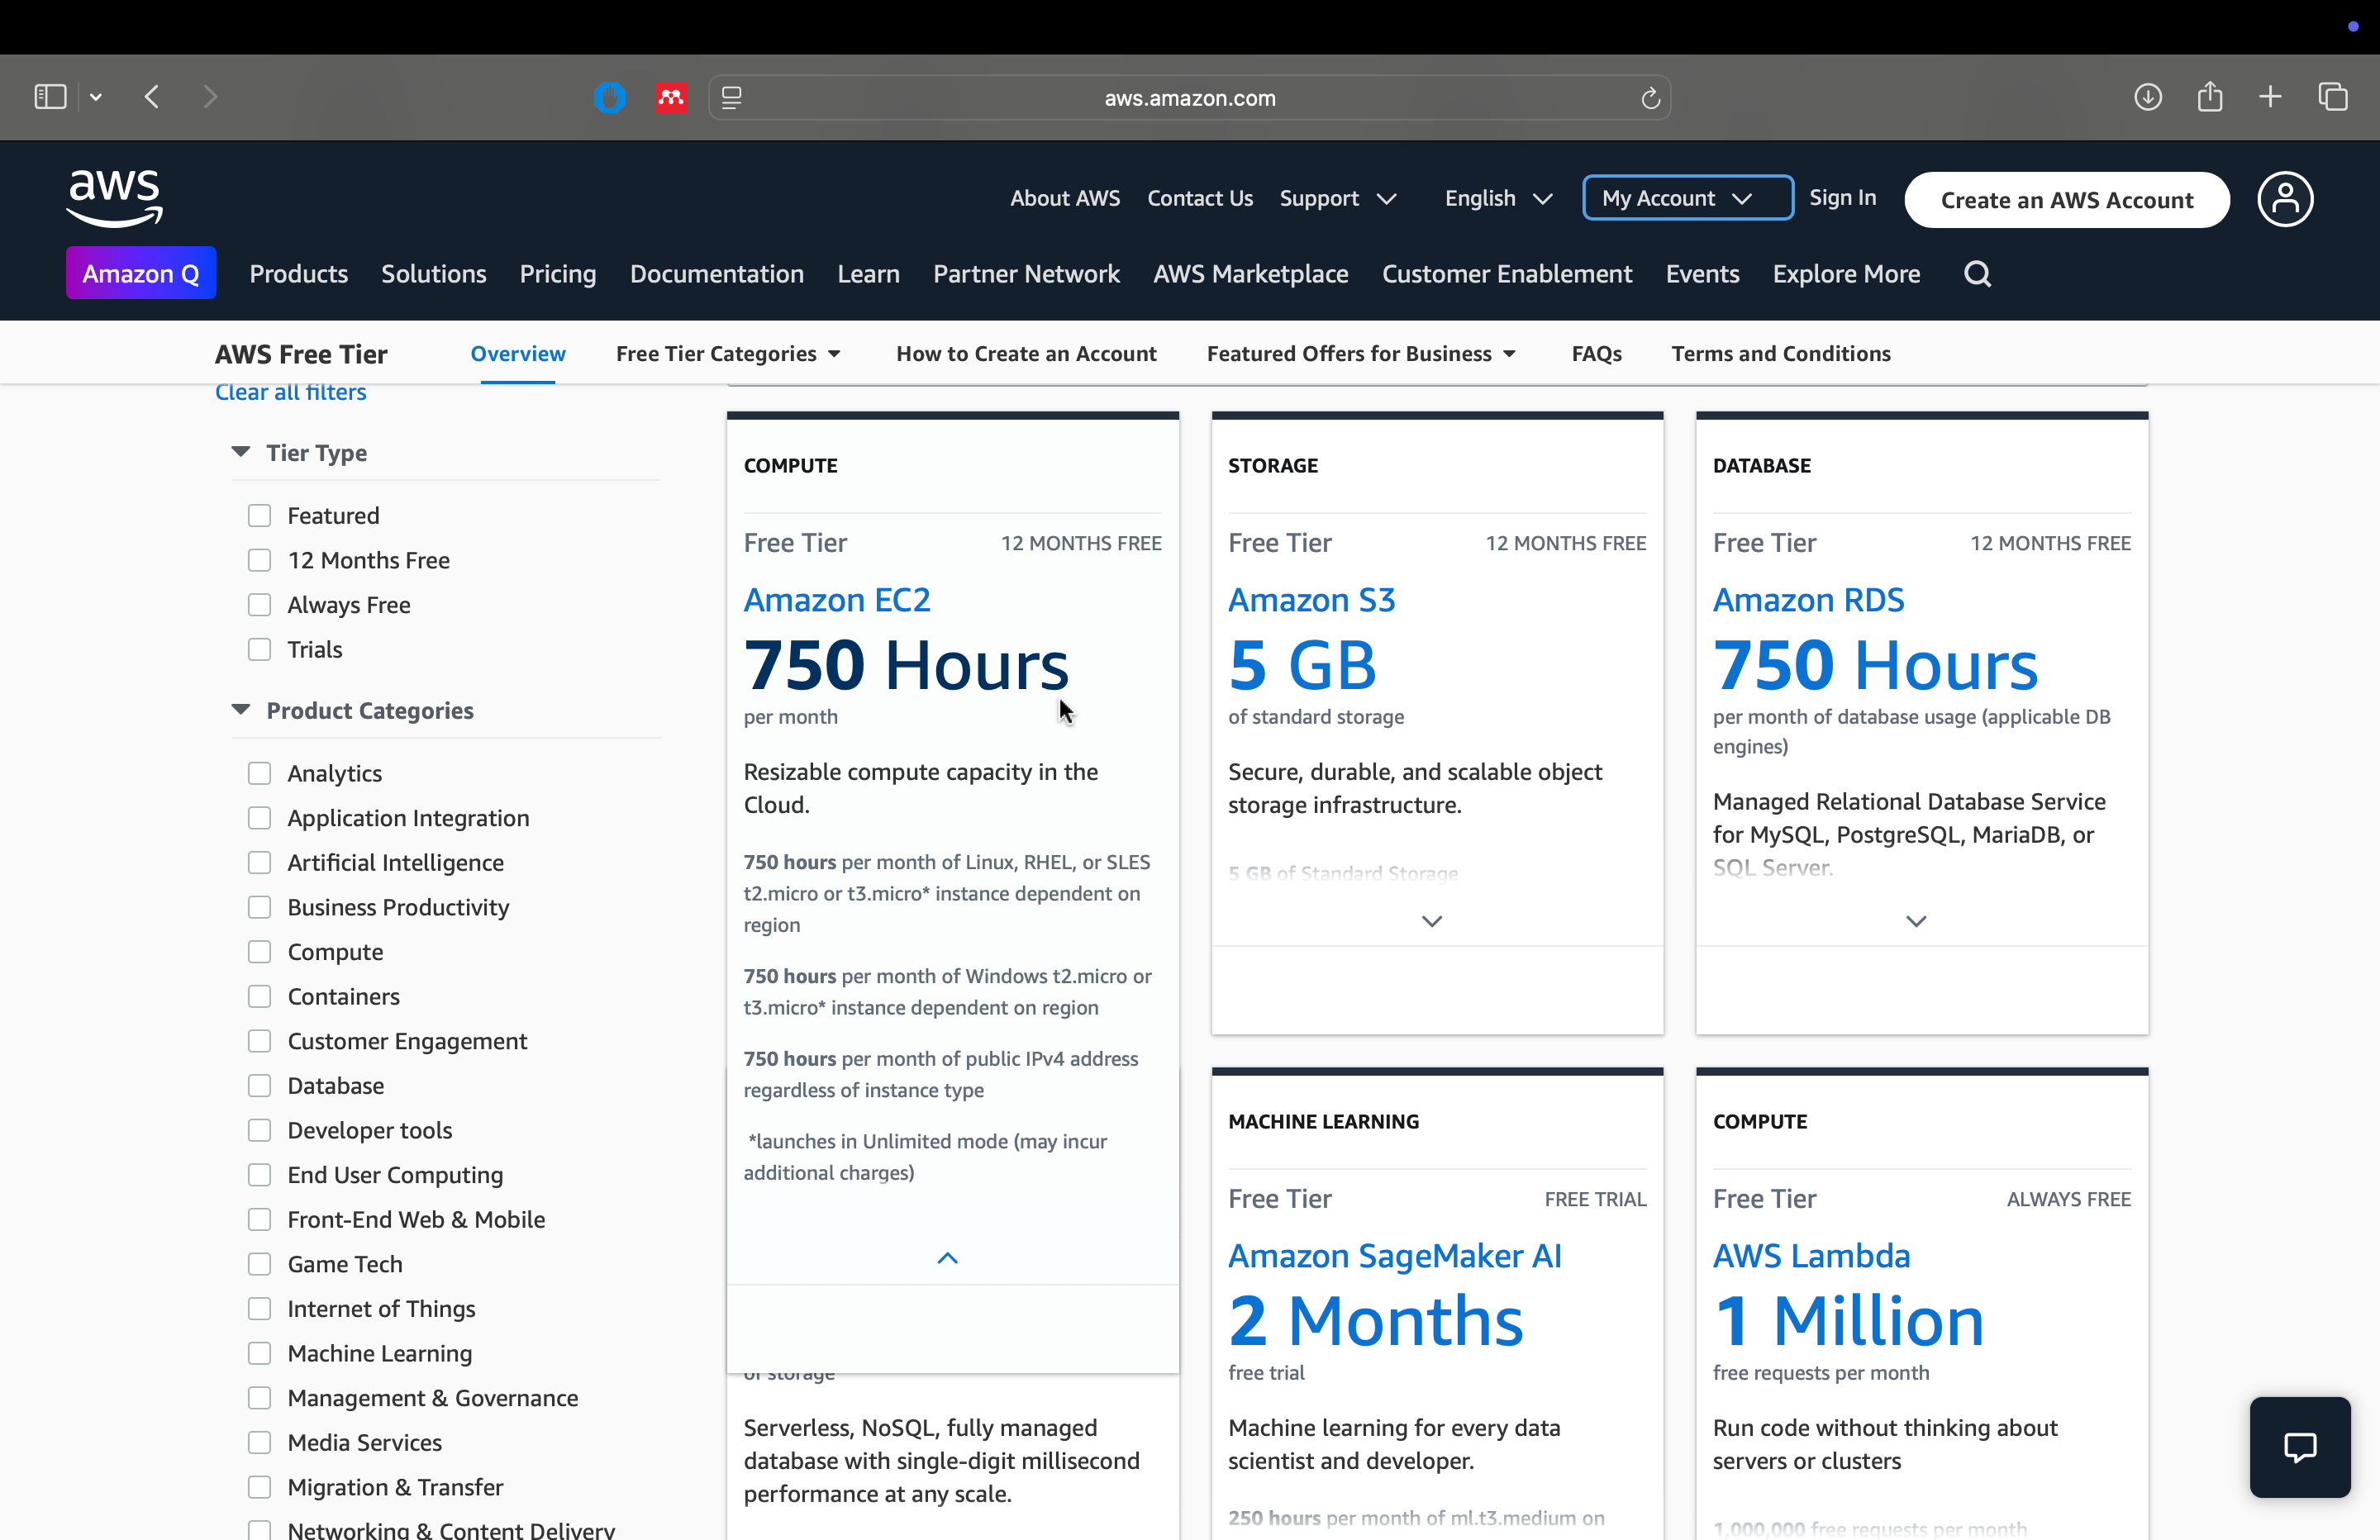Check the Game Tech category
The width and height of the screenshot is (2380, 1540).
pyautogui.click(x=260, y=1264)
